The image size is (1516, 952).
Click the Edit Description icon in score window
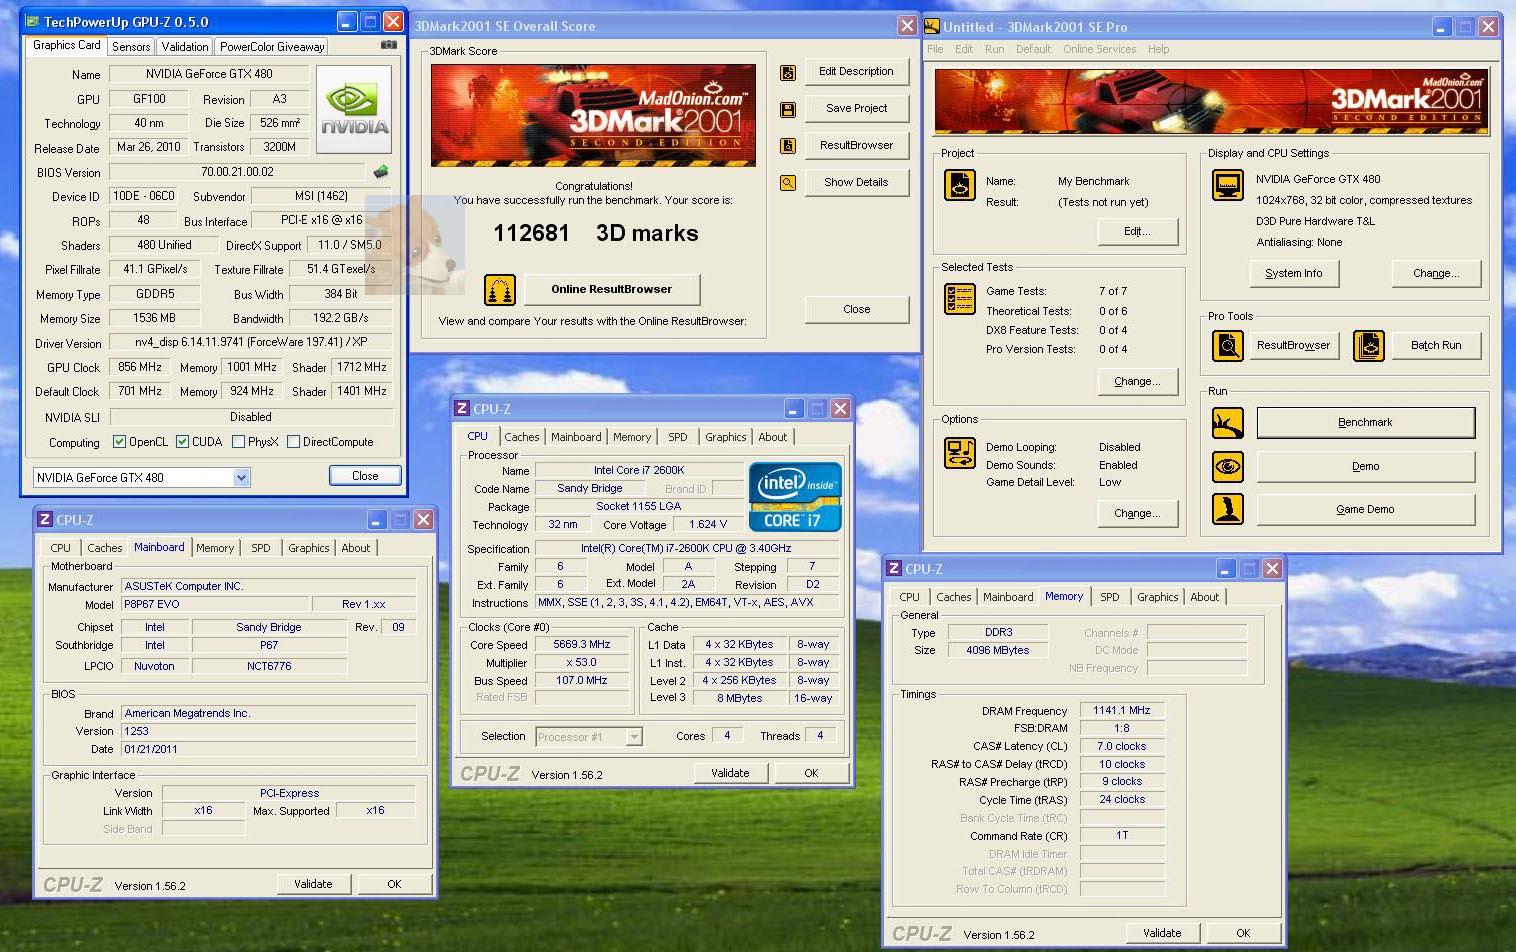788,72
